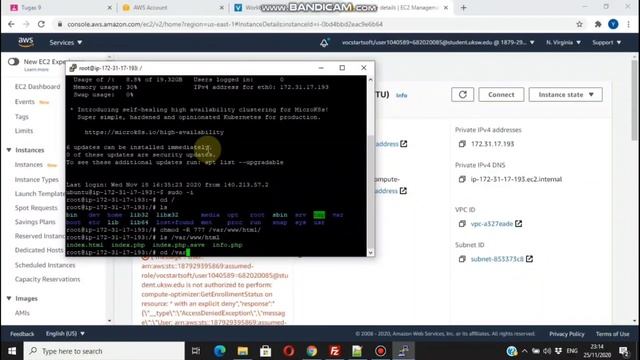Collapse the Images sidebar section
The image size is (640, 360).
[9, 298]
